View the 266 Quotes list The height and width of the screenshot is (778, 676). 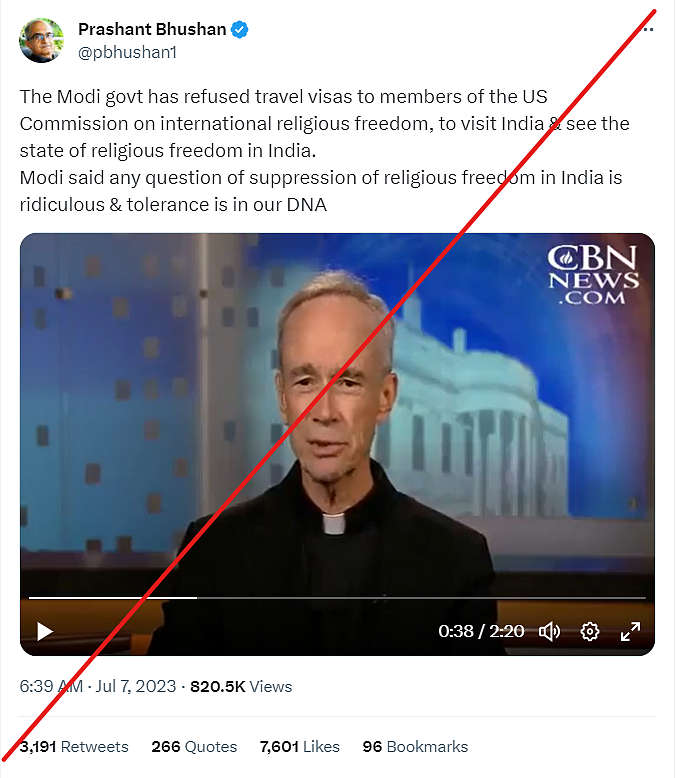tap(194, 746)
